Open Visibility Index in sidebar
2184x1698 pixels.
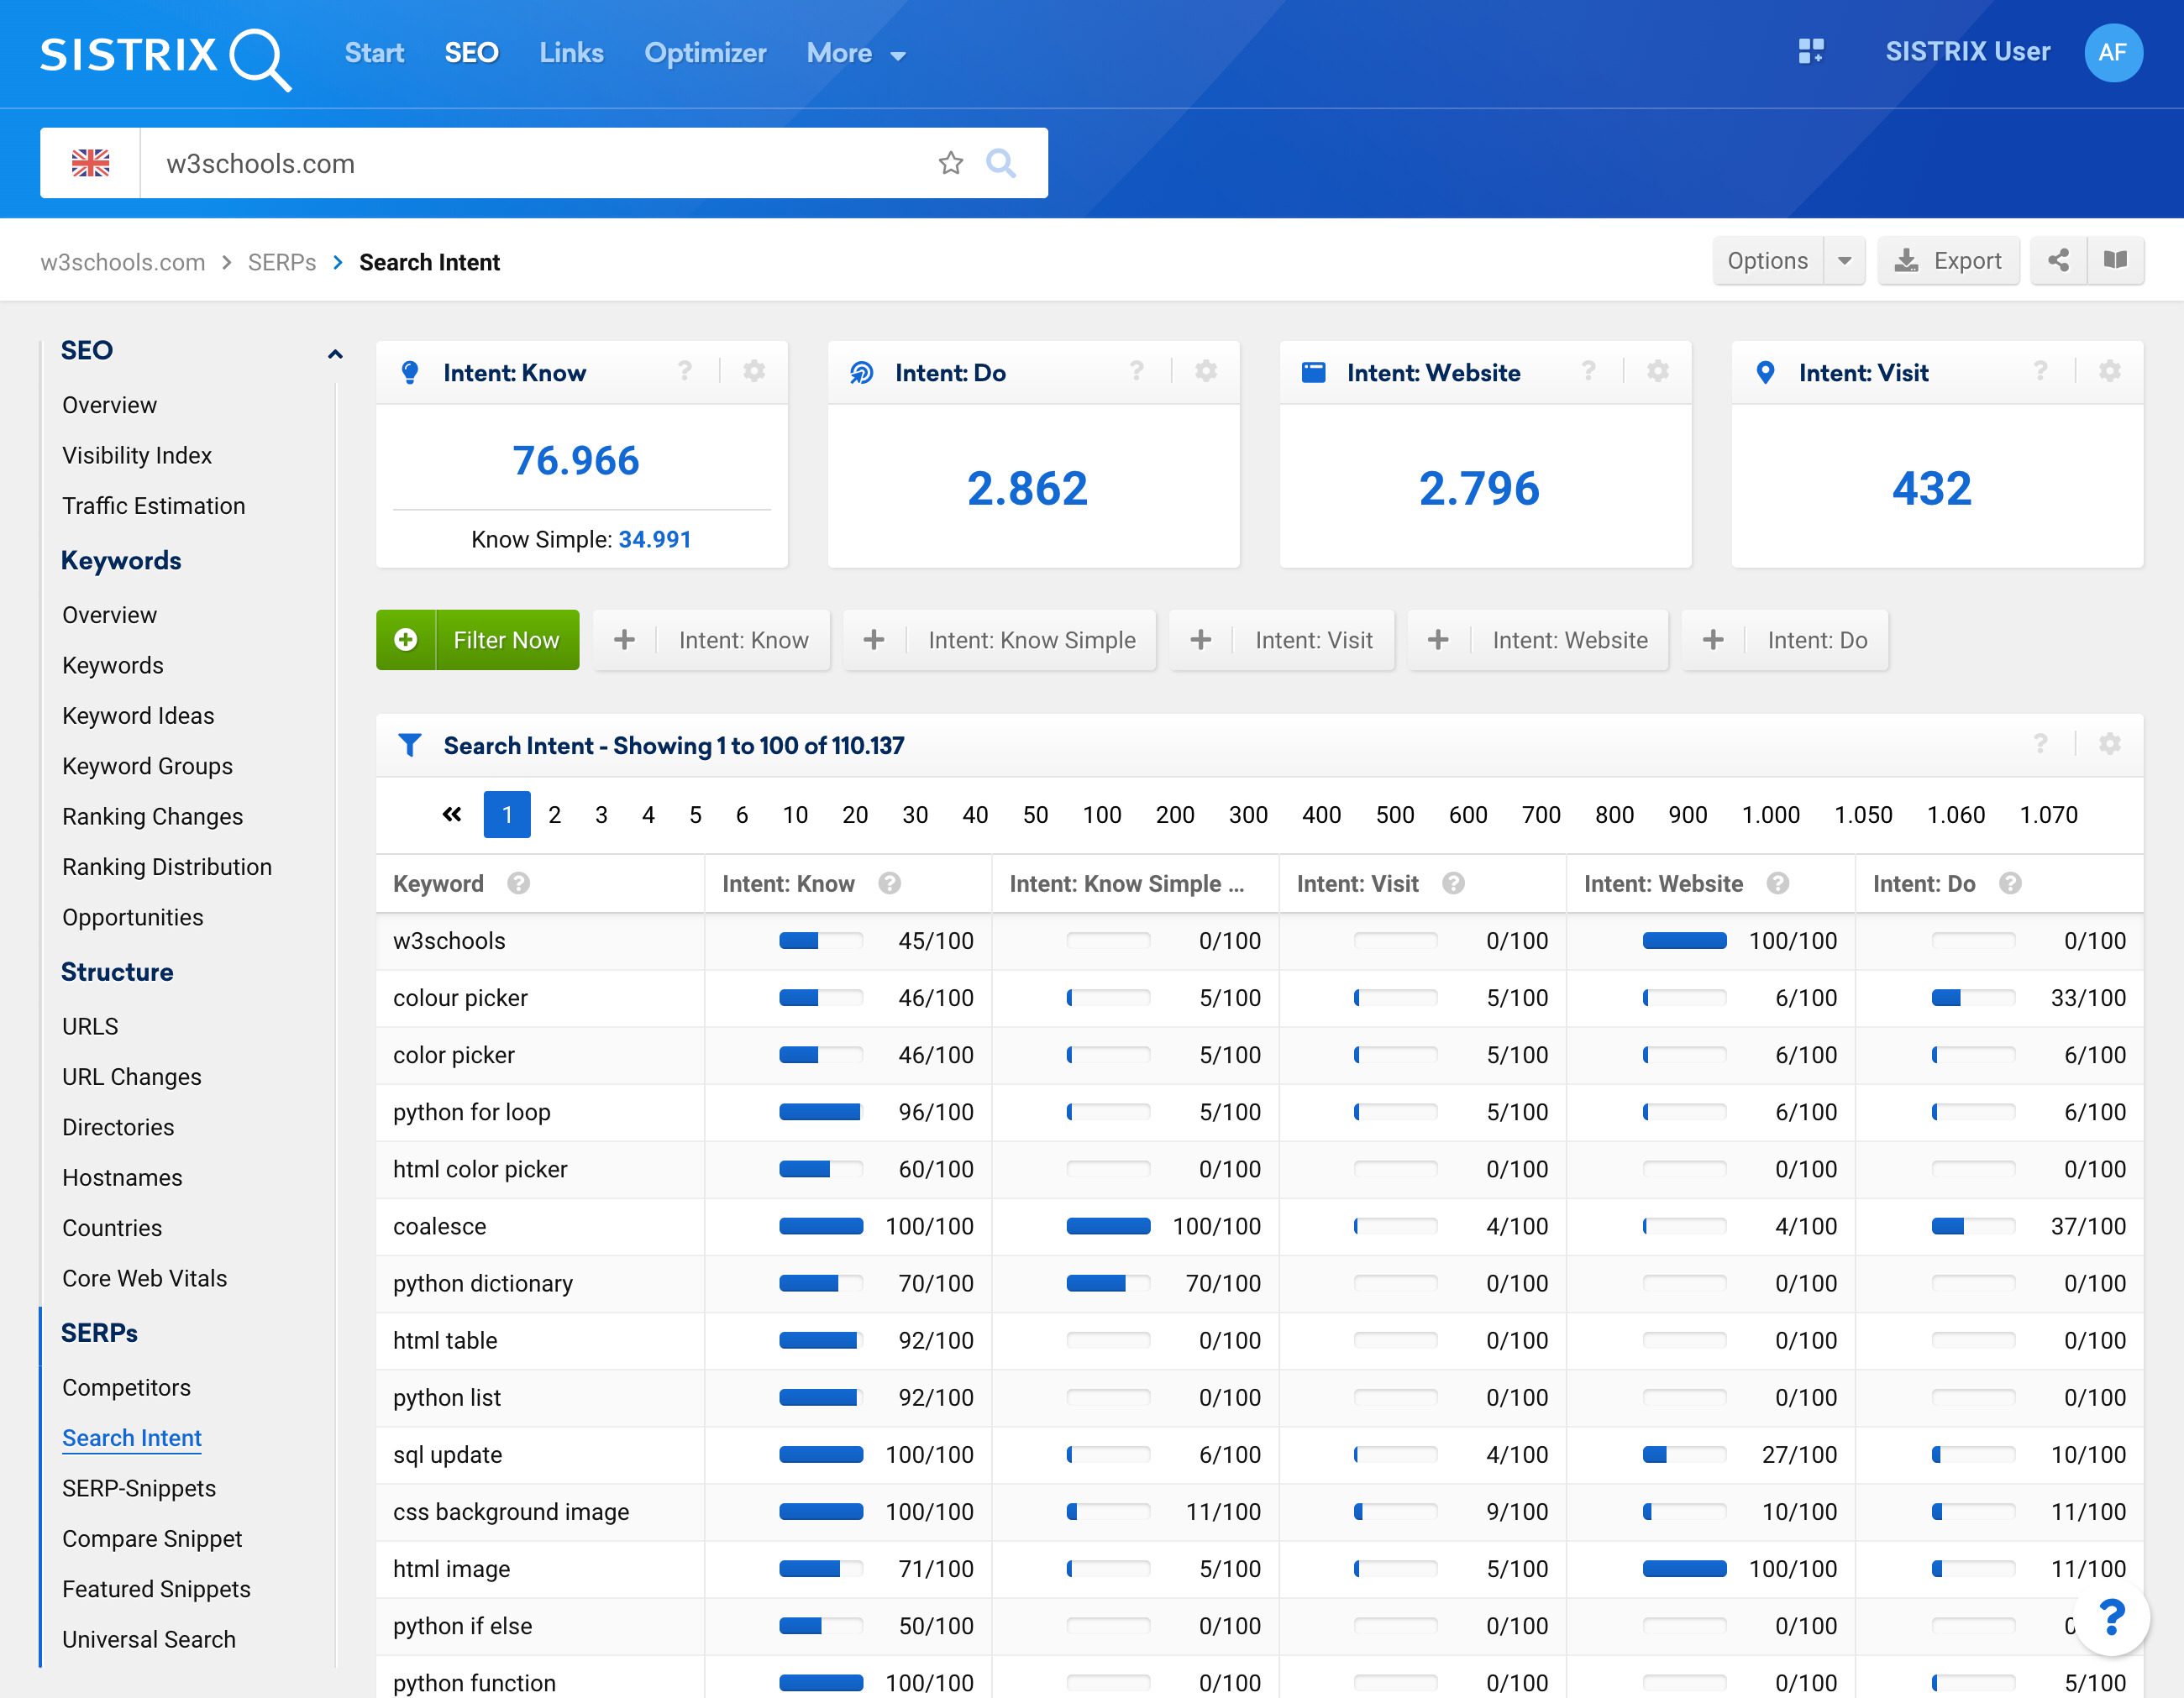(137, 455)
